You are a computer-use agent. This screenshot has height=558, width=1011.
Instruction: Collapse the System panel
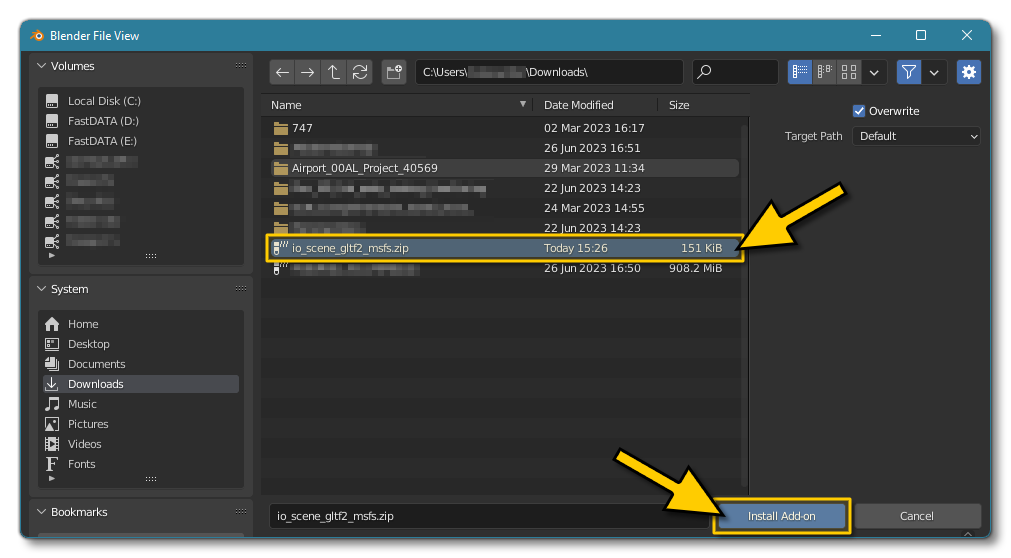click(42, 289)
